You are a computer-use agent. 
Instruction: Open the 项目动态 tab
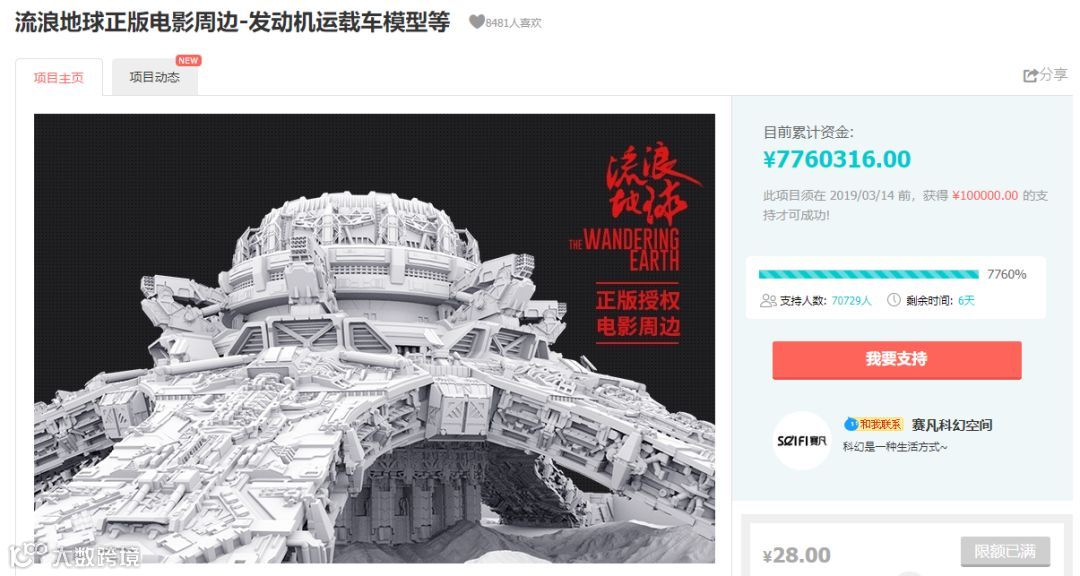[x=154, y=77]
